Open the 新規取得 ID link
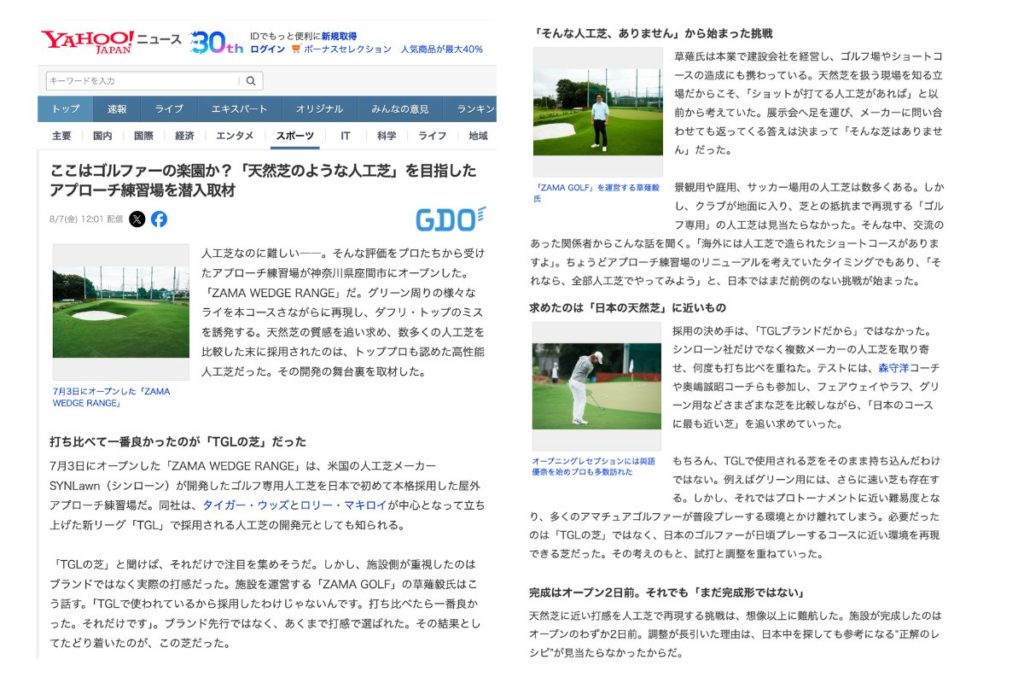Viewport: 1024px width, 683px height. (x=339, y=37)
